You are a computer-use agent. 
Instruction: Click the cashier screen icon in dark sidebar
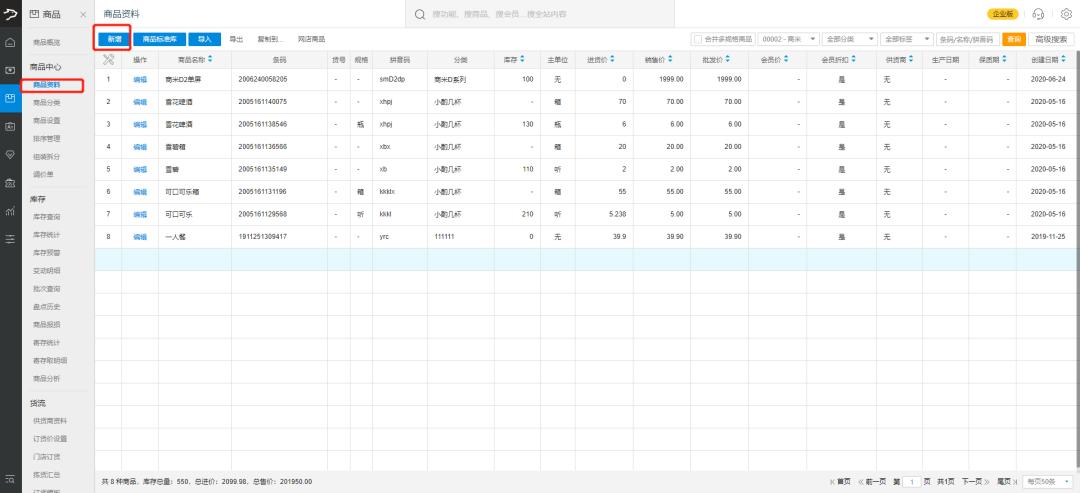[x=10, y=70]
